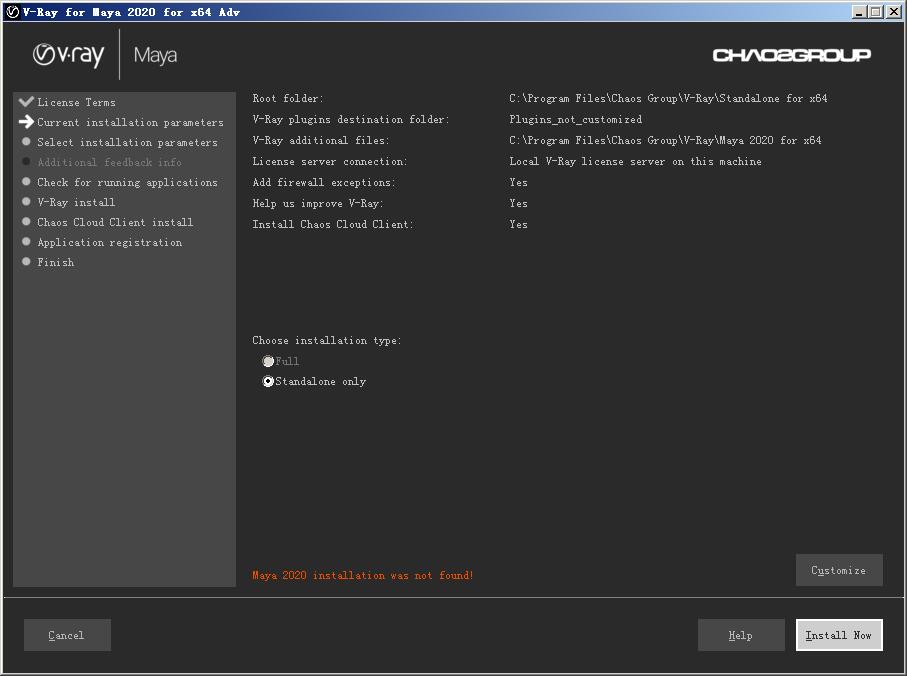The width and height of the screenshot is (907, 676).
Task: Click the Root folder label
Action: (x=288, y=98)
